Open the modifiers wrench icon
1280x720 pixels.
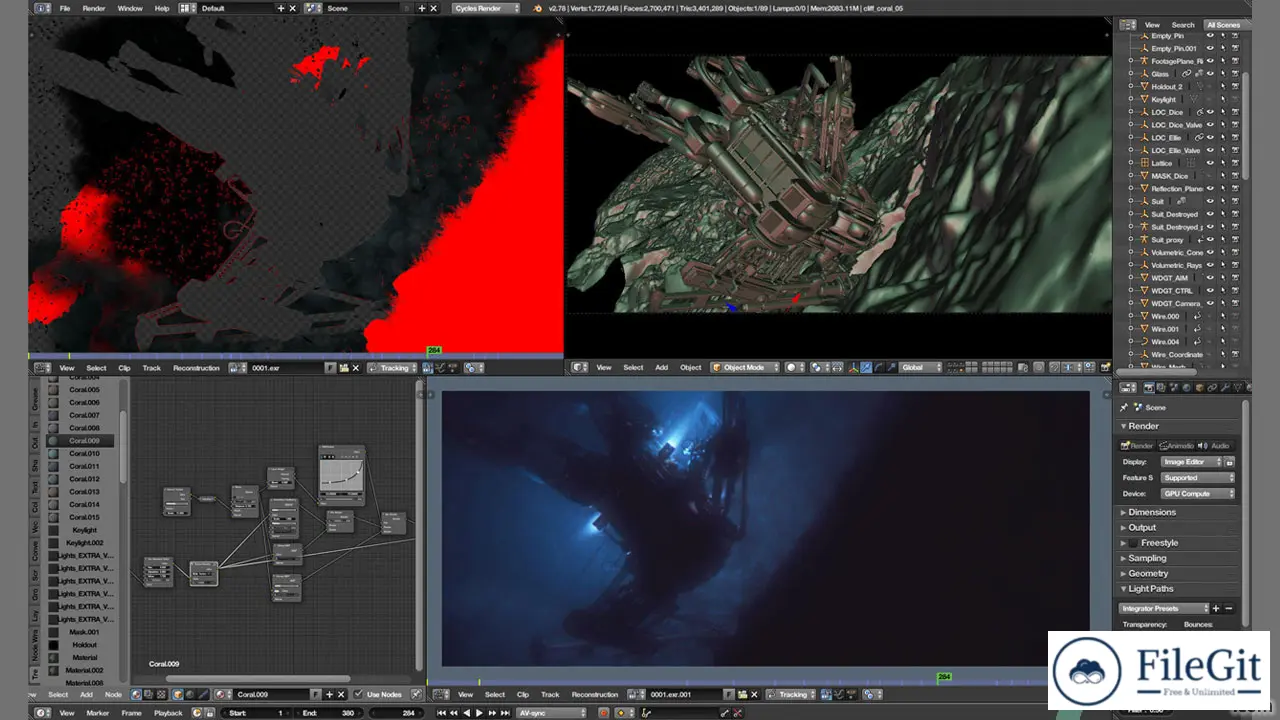tap(1225, 388)
